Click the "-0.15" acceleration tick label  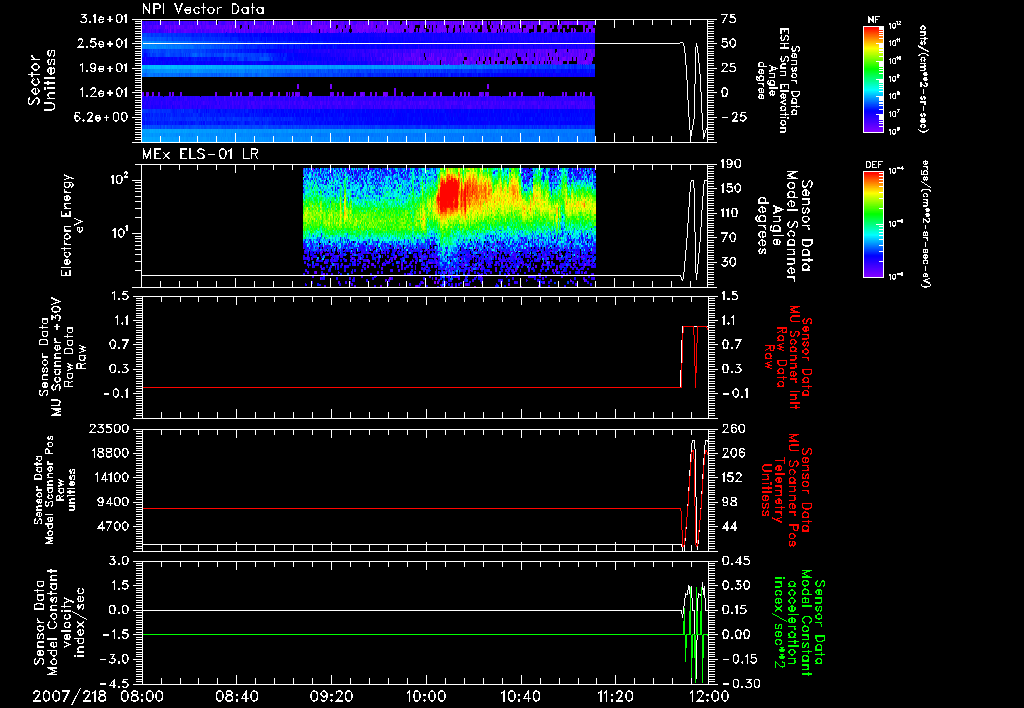(x=741, y=659)
